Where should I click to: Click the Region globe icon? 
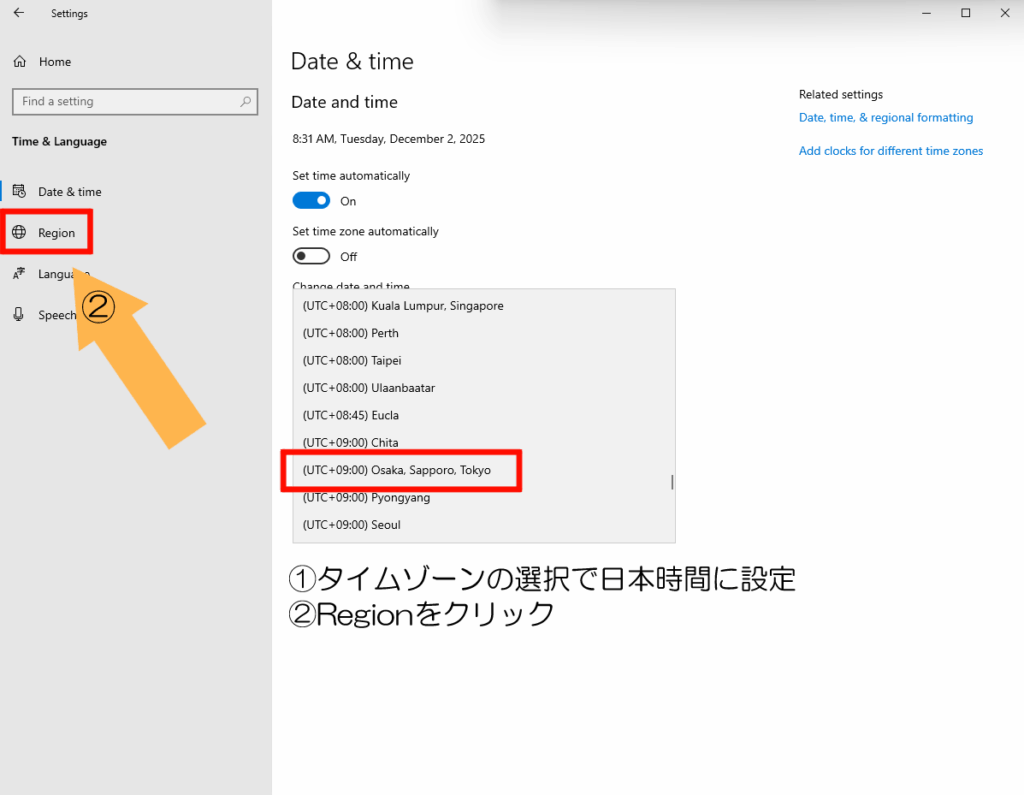pos(19,233)
